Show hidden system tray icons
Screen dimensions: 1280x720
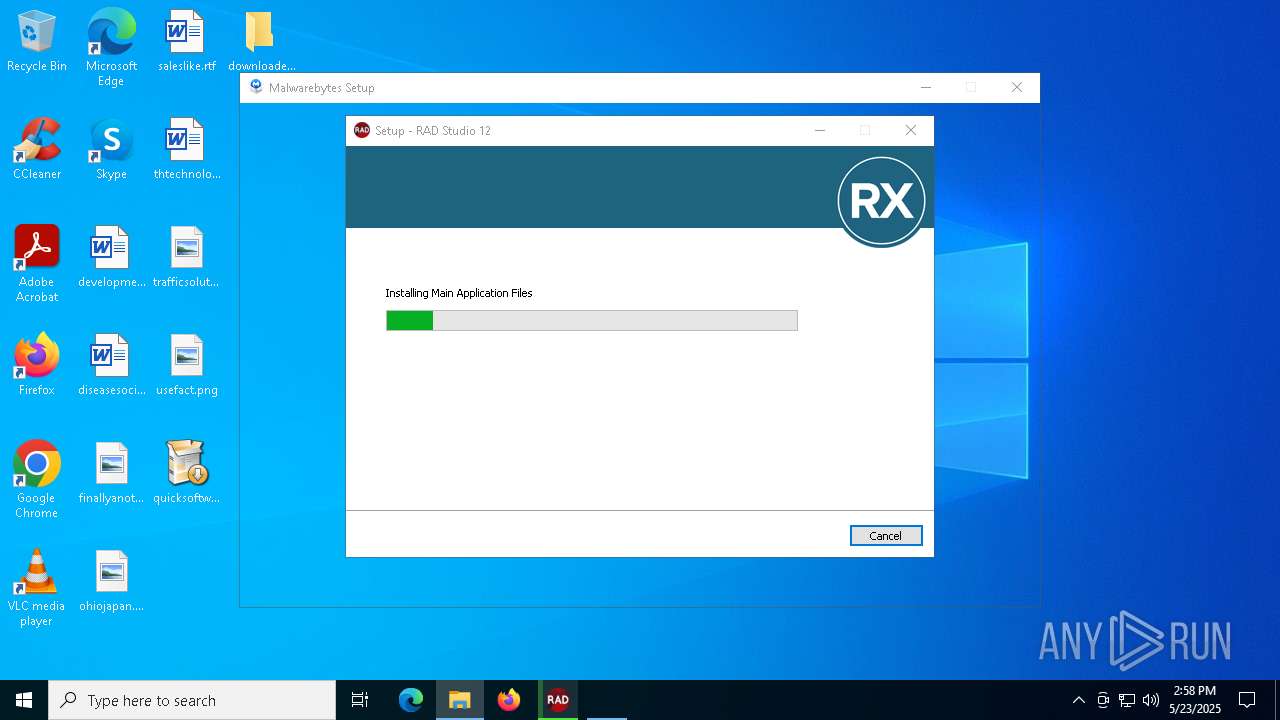pyautogui.click(x=1078, y=700)
